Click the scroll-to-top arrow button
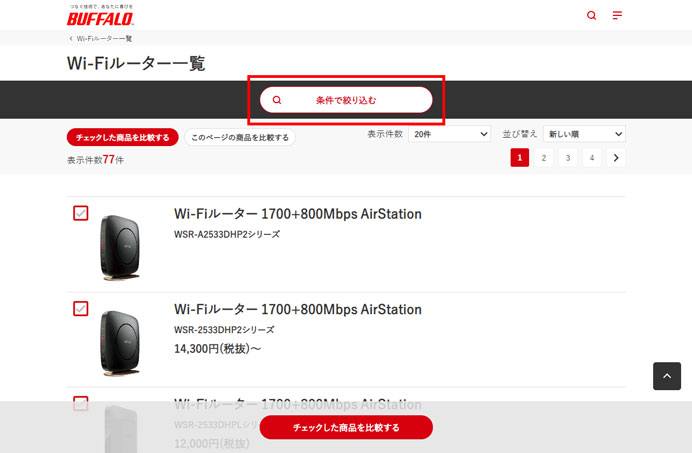The height and width of the screenshot is (453, 692). 667,375
